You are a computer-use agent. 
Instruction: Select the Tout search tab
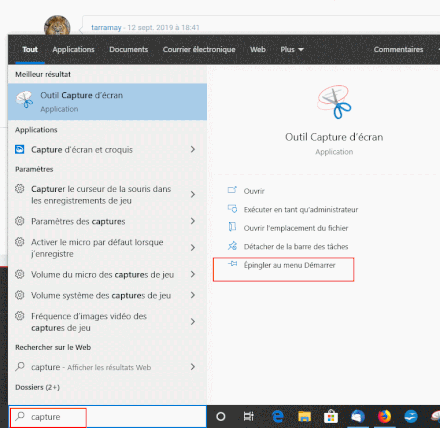coord(30,49)
